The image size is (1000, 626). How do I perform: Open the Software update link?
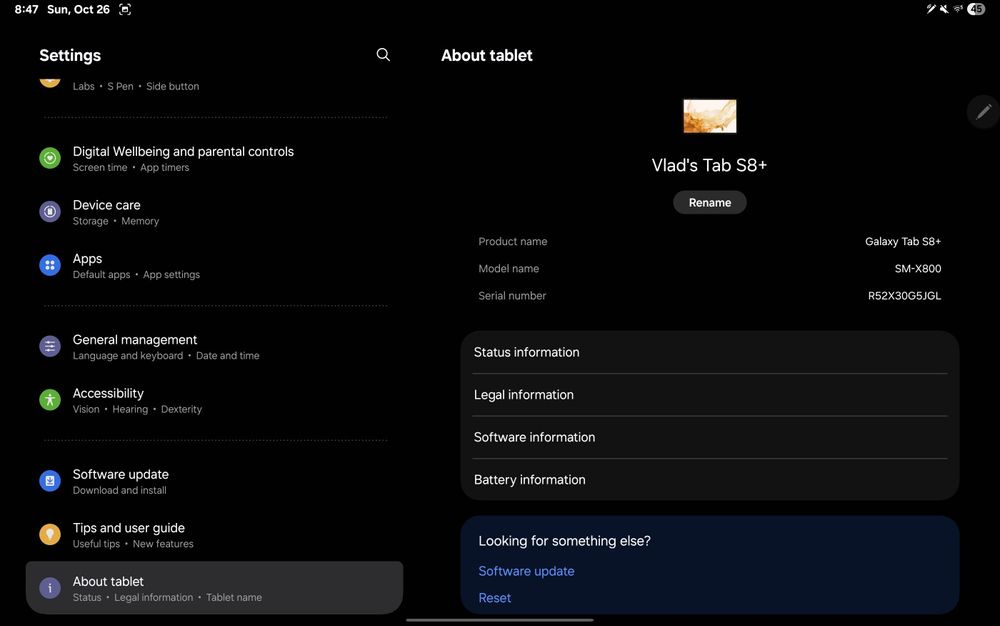pos(526,571)
